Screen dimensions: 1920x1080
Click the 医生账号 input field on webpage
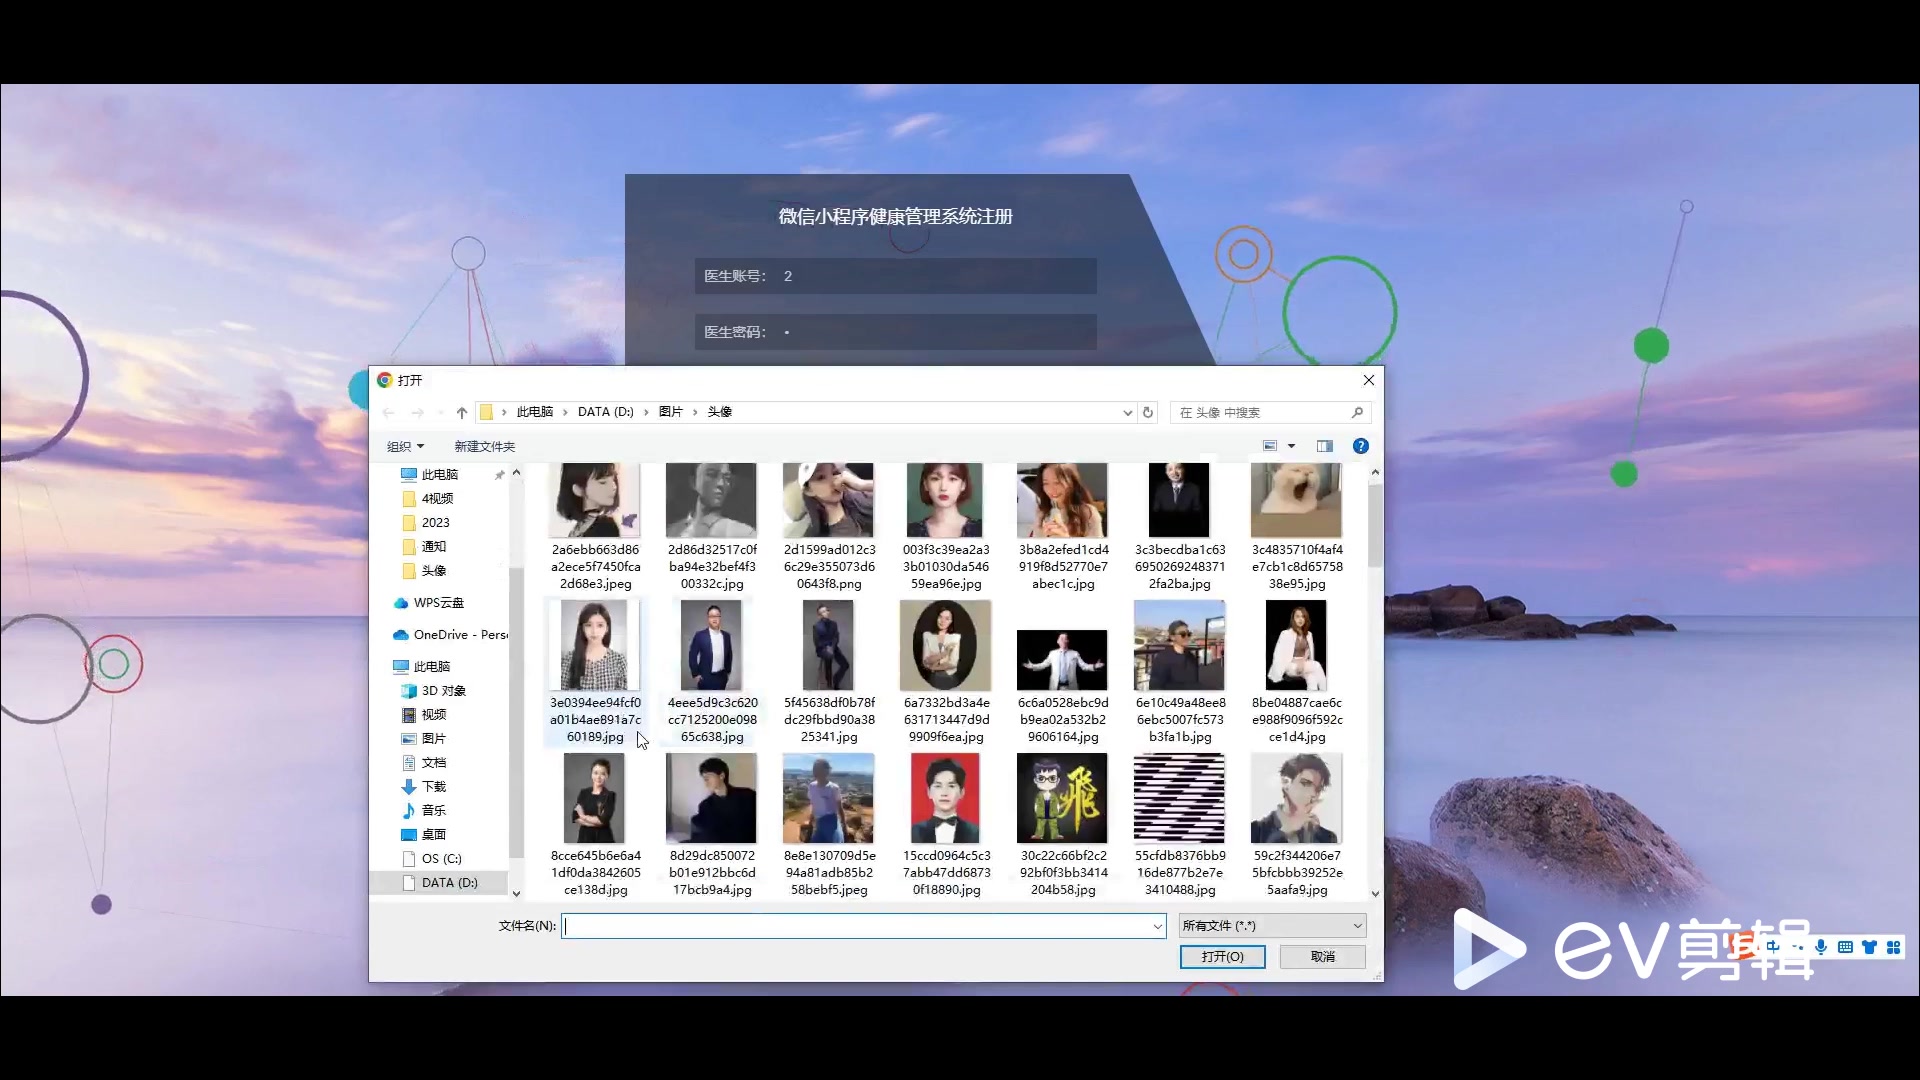[895, 276]
